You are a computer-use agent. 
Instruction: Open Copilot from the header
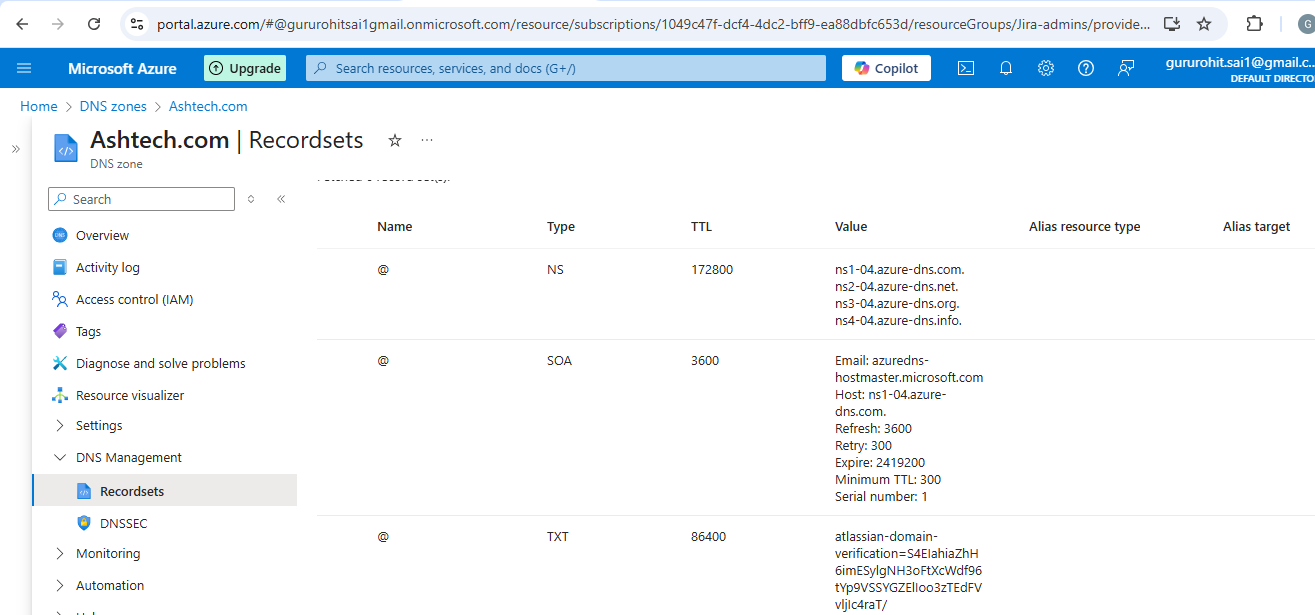tap(886, 68)
